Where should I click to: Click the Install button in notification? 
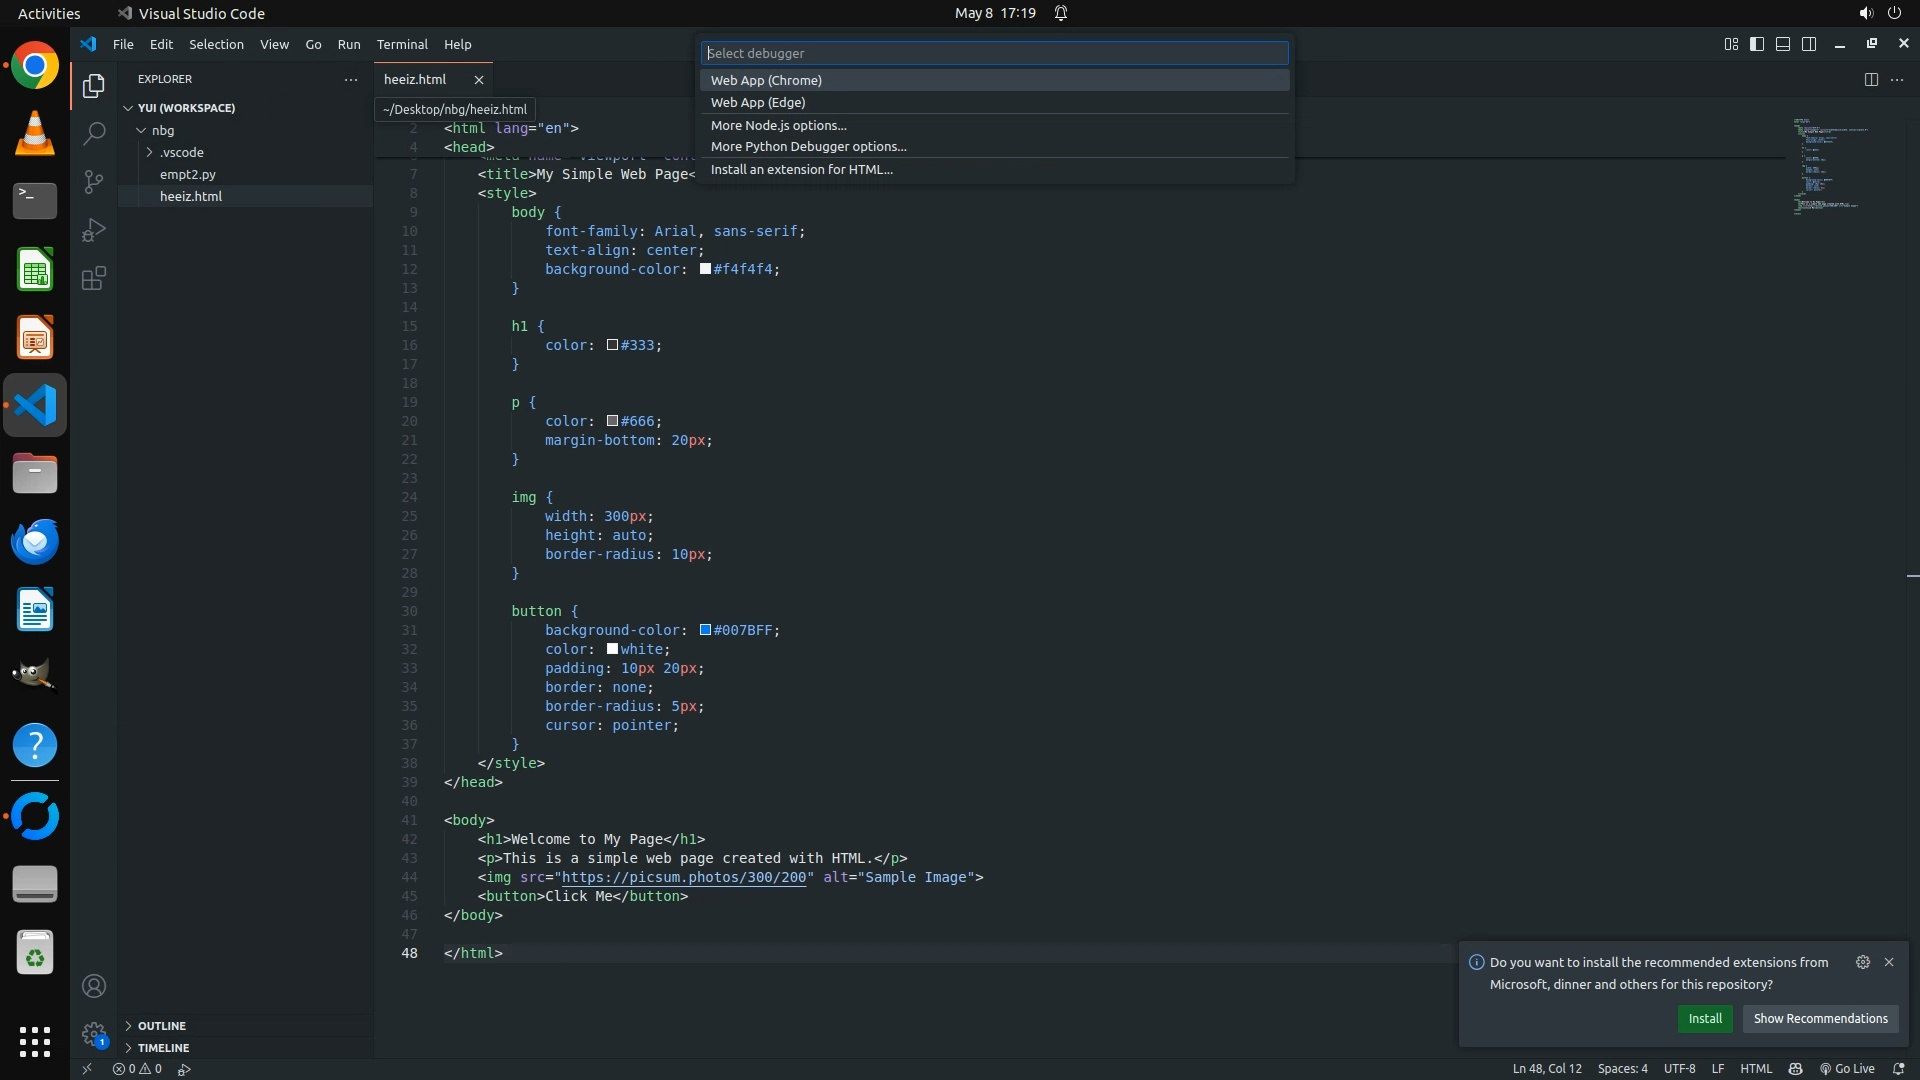[x=1705, y=1019]
